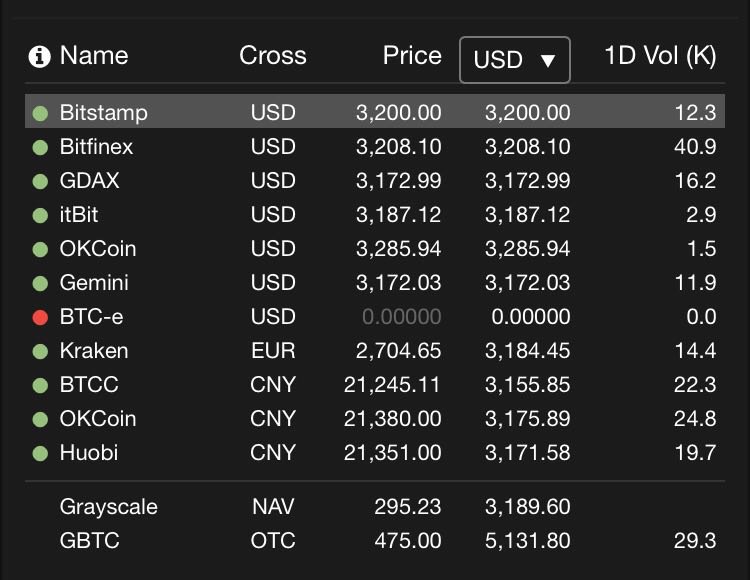The height and width of the screenshot is (580, 750).
Task: Click the OKCoin CNY price 21,380.00
Action: coord(392,419)
